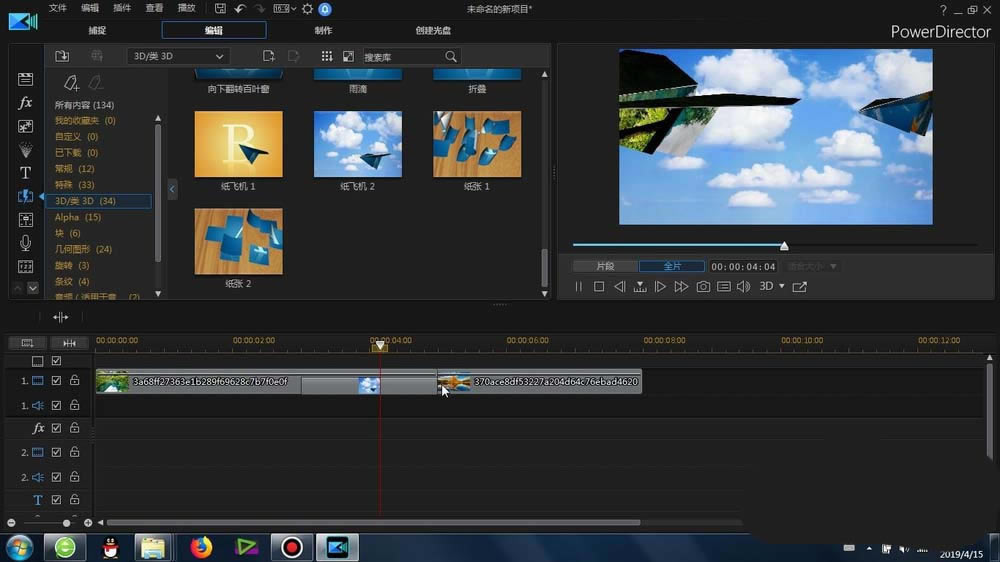The height and width of the screenshot is (562, 1000).
Task: Open the Title Room (T icon)
Action: [x=25, y=173]
